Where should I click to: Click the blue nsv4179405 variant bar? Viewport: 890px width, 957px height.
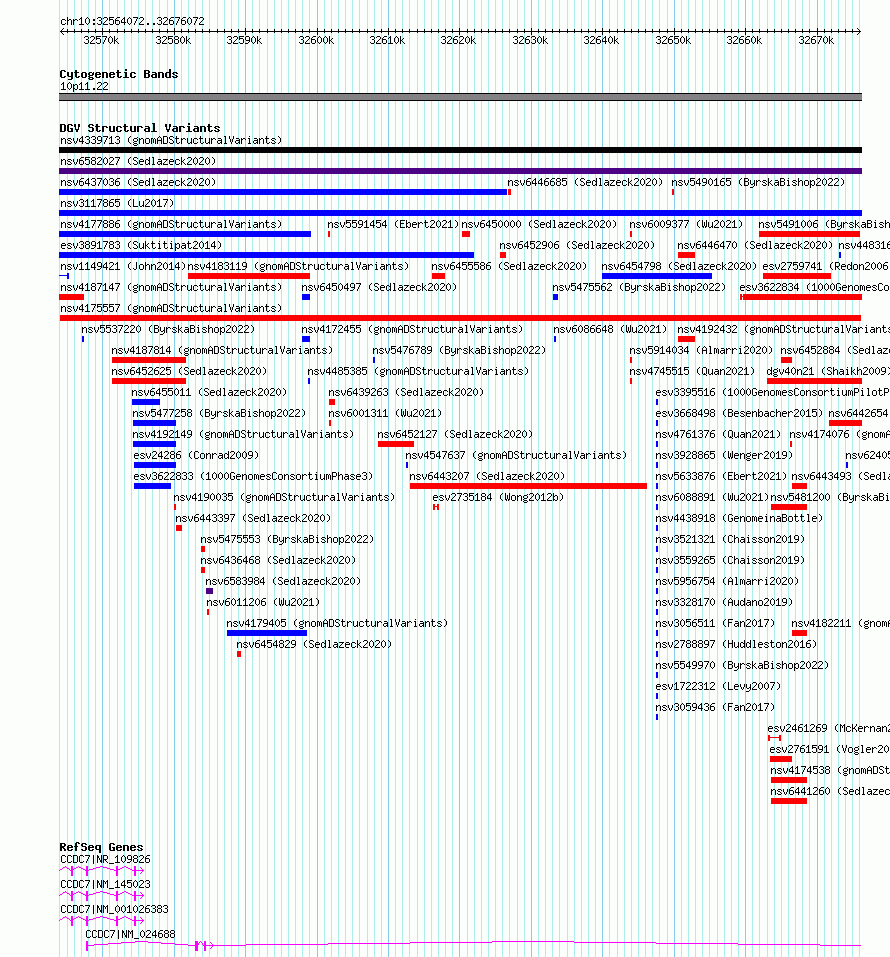pyautogui.click(x=267, y=634)
